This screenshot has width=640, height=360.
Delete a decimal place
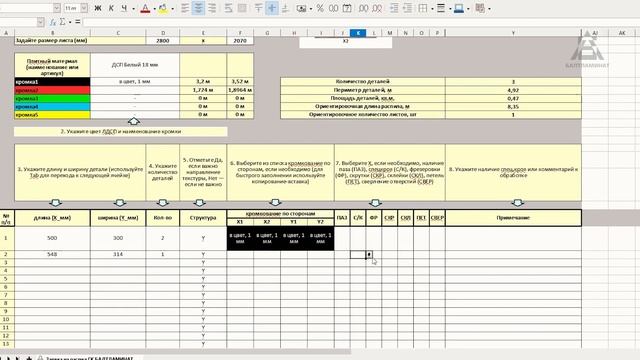click(377, 8)
